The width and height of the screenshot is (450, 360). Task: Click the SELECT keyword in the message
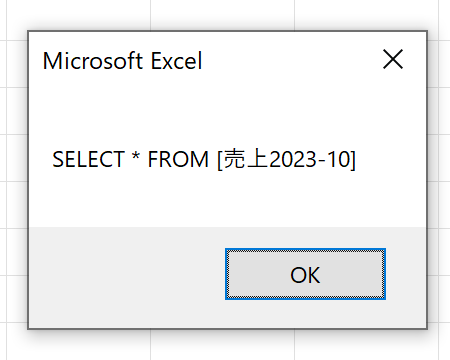(x=89, y=159)
